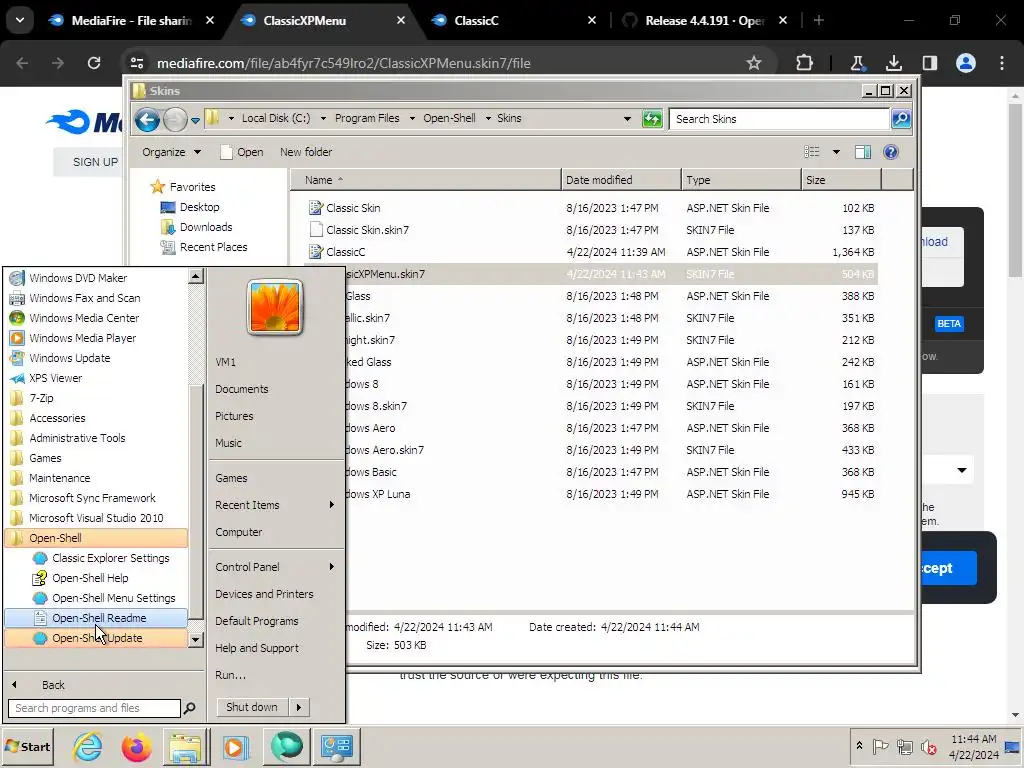The image size is (1024, 768).
Task: Open Chrome profile avatar
Action: click(x=966, y=63)
